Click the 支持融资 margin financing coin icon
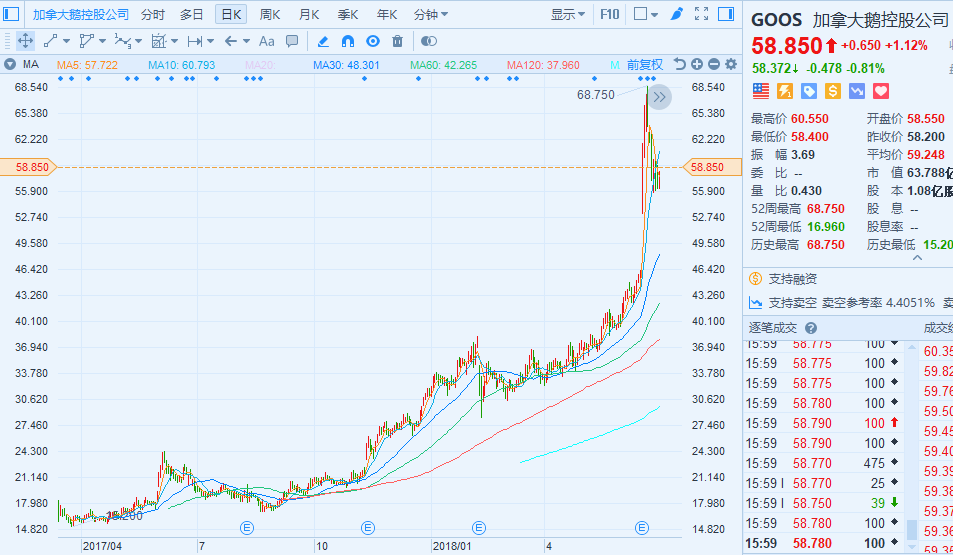Image resolution: width=953 pixels, height=555 pixels. point(755,278)
